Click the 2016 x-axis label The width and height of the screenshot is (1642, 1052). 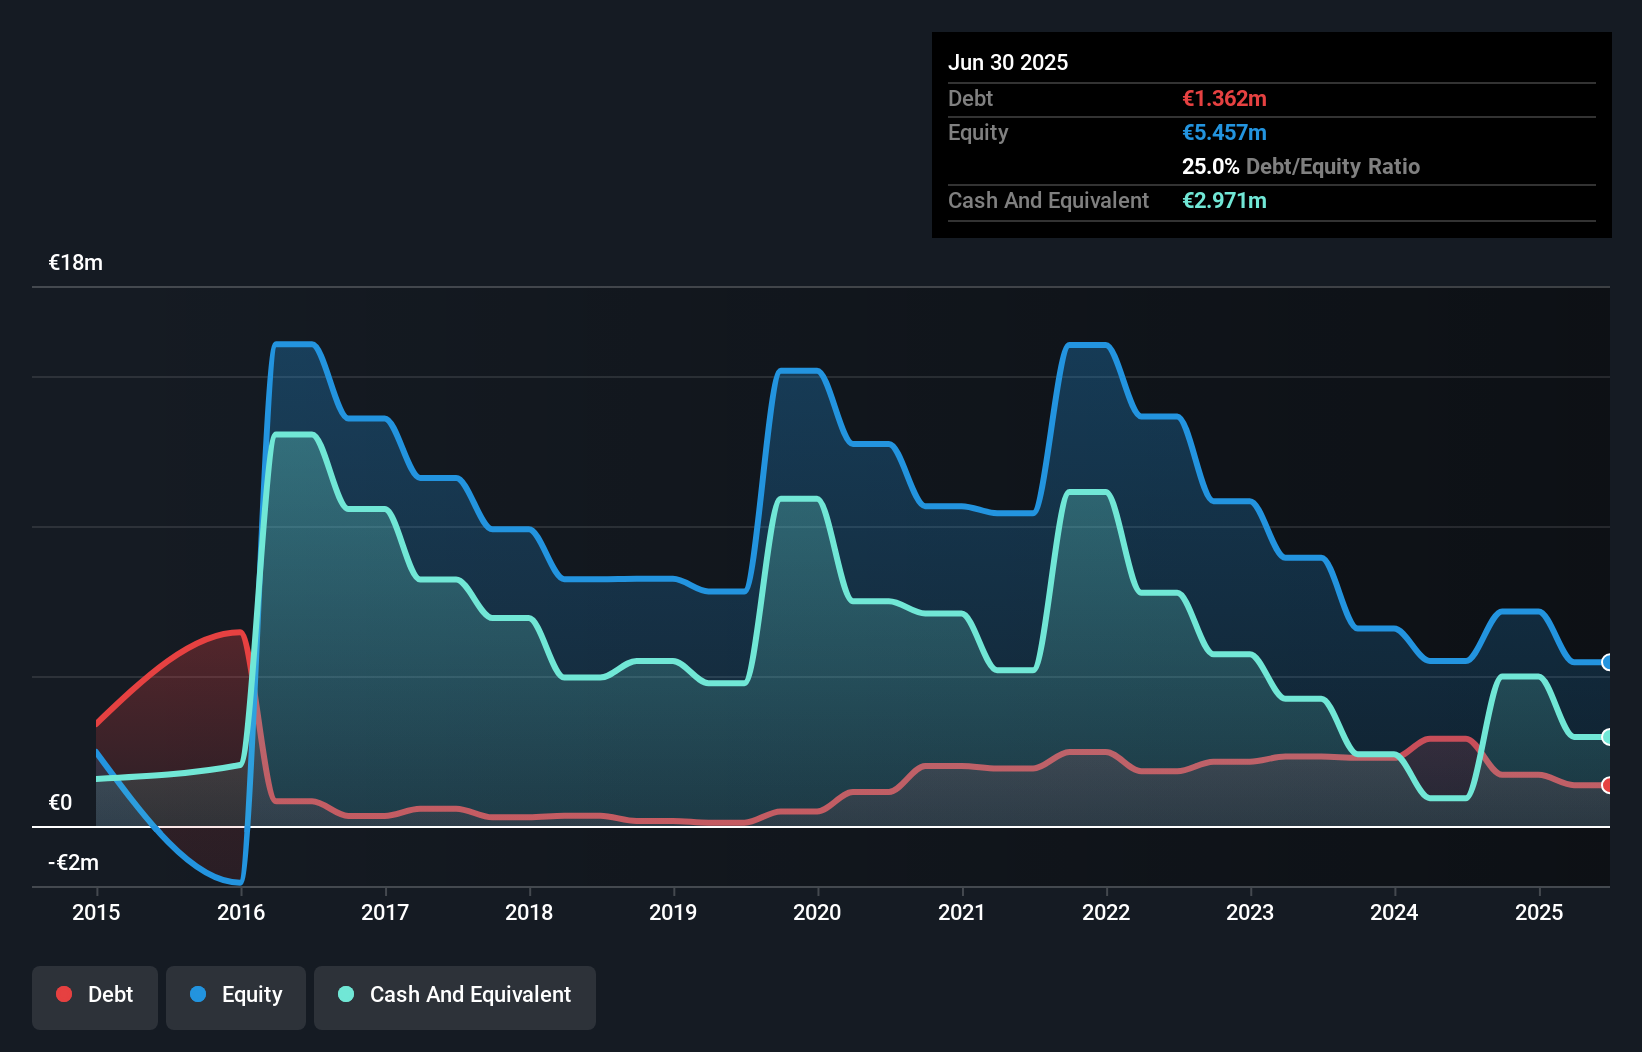(241, 912)
